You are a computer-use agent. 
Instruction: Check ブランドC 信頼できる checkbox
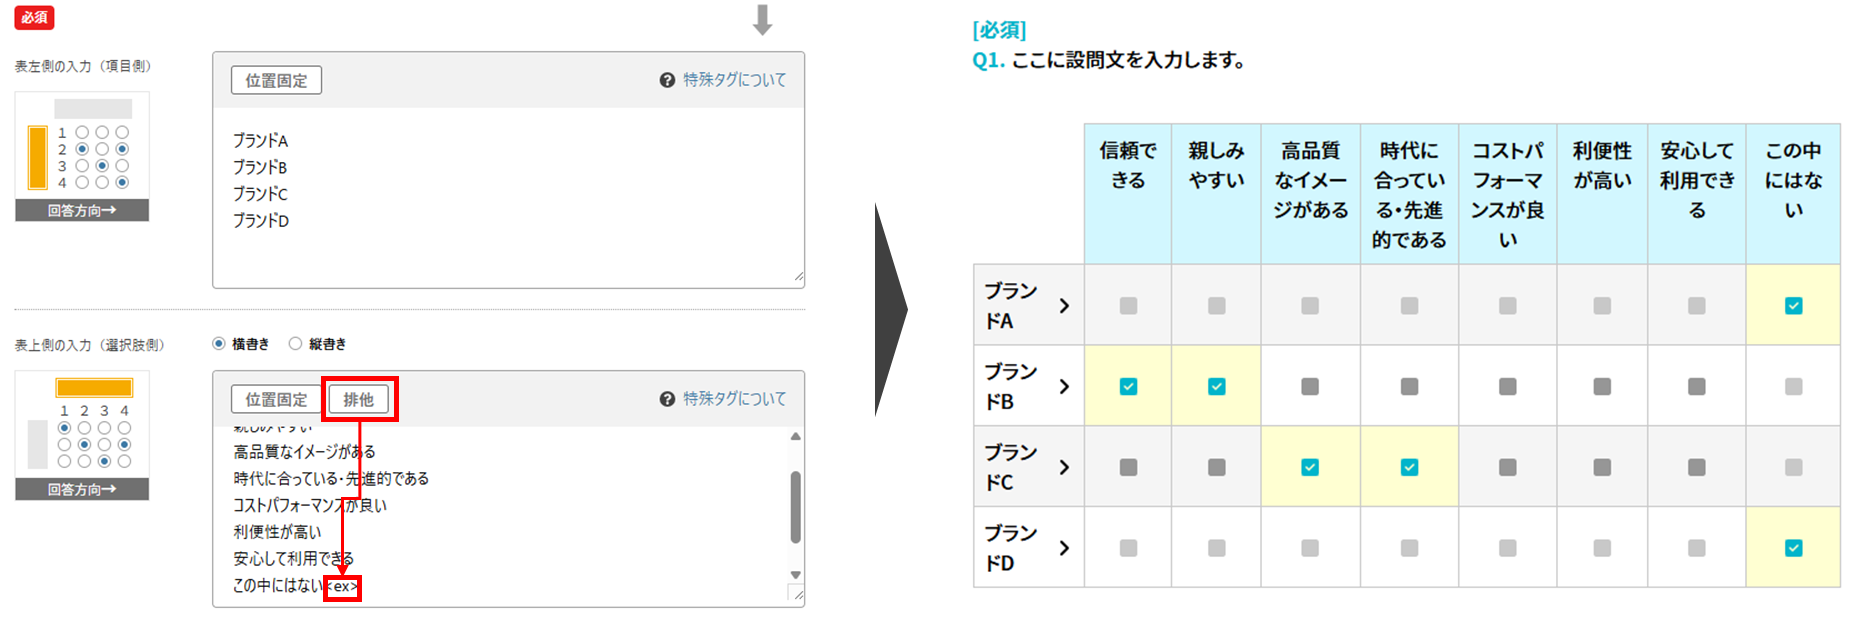(x=1128, y=467)
